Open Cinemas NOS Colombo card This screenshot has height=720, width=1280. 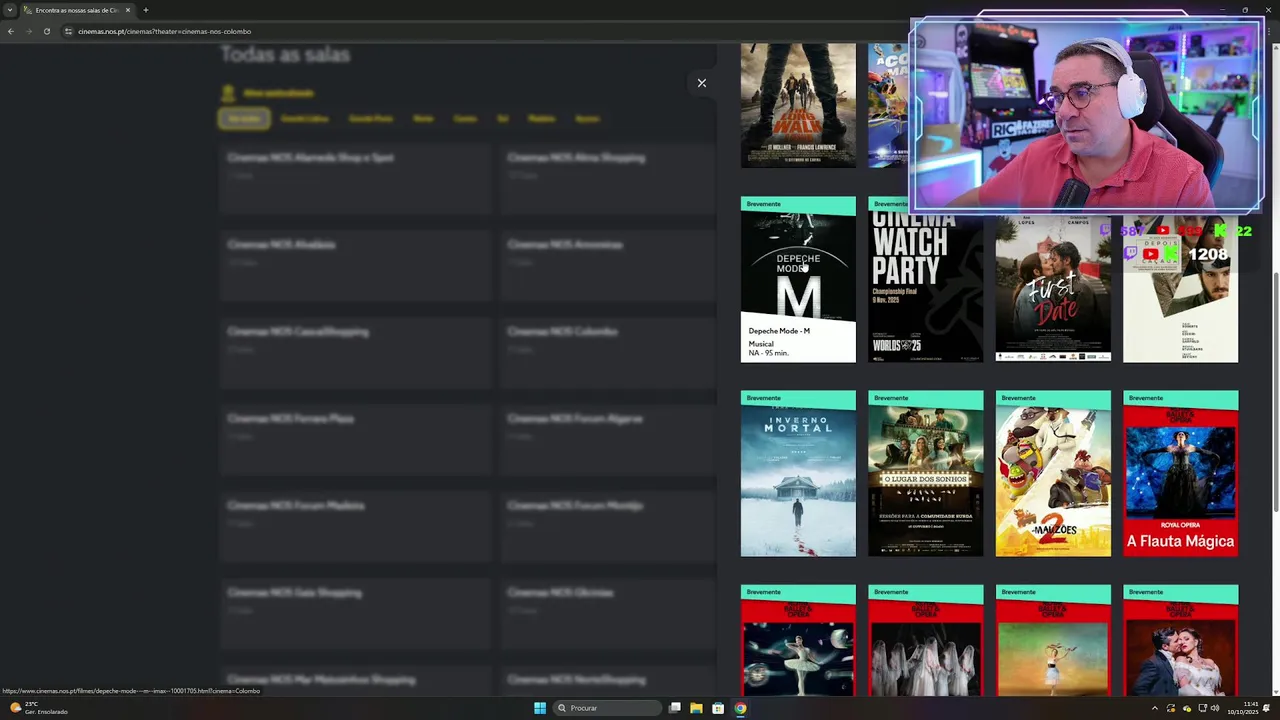pyautogui.click(x=607, y=353)
